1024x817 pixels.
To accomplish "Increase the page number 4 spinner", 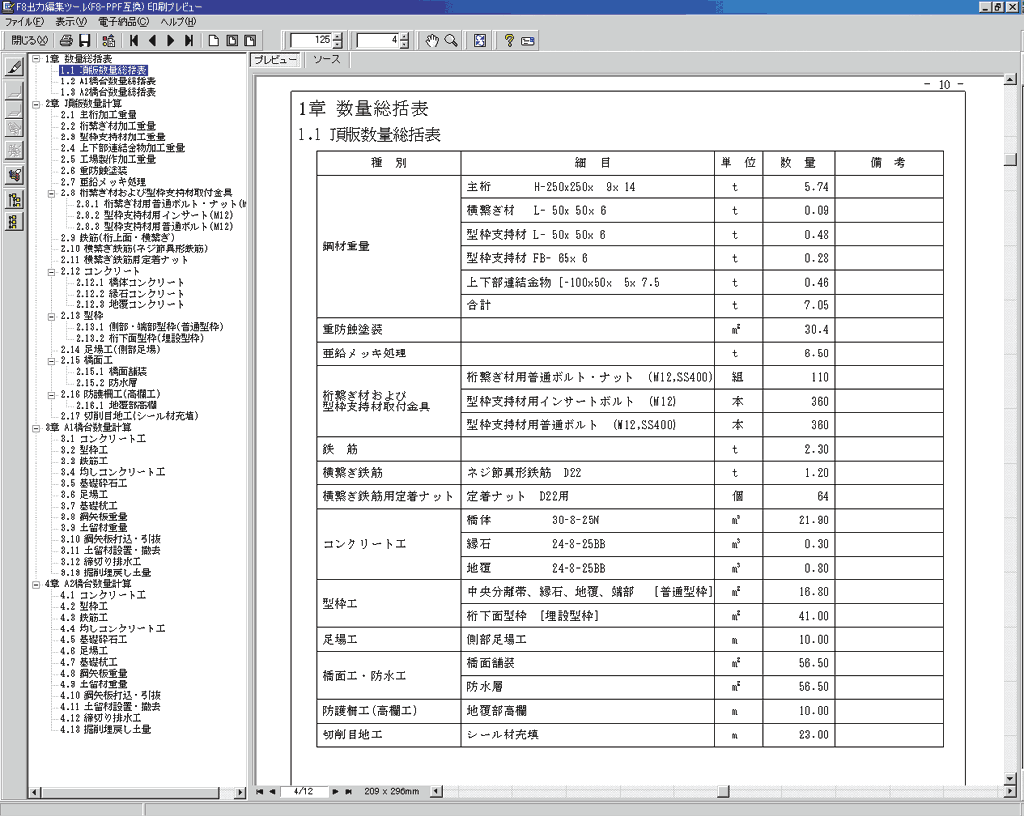I will [x=404, y=37].
